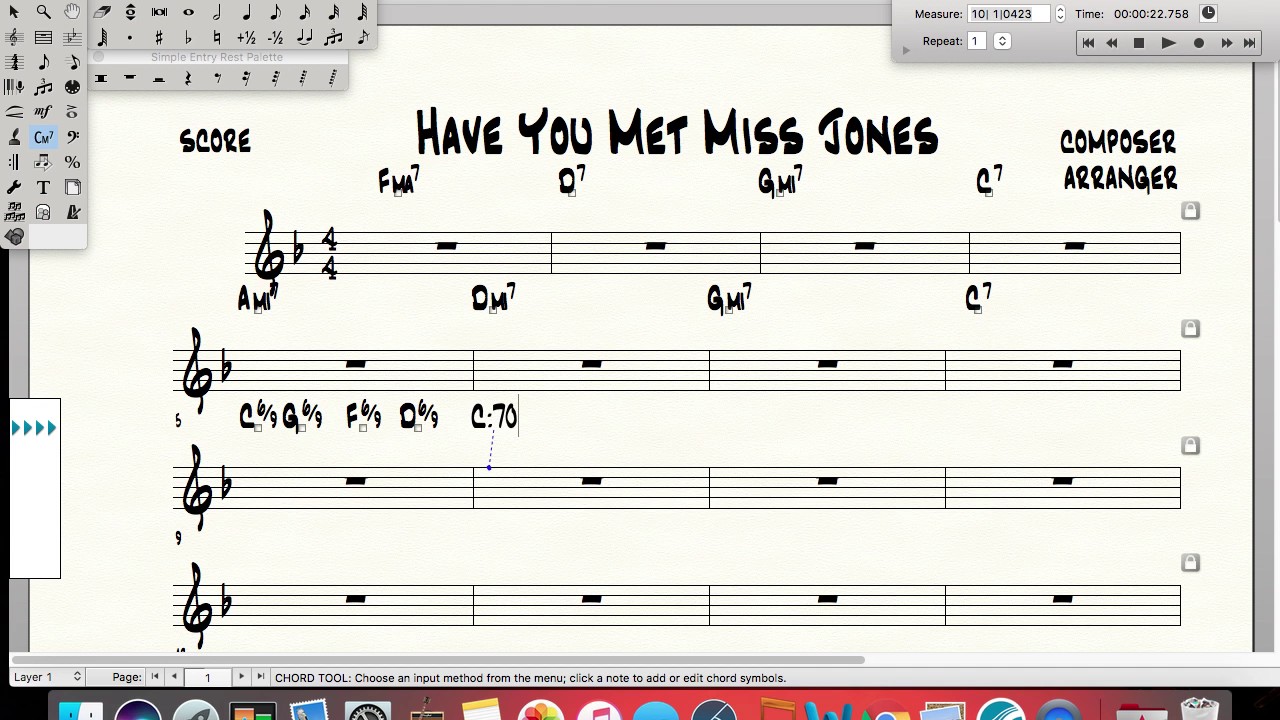Select the Graphics tool at palette bottom
Image resolution: width=1280 pixels, height=720 pixels.
click(14, 237)
